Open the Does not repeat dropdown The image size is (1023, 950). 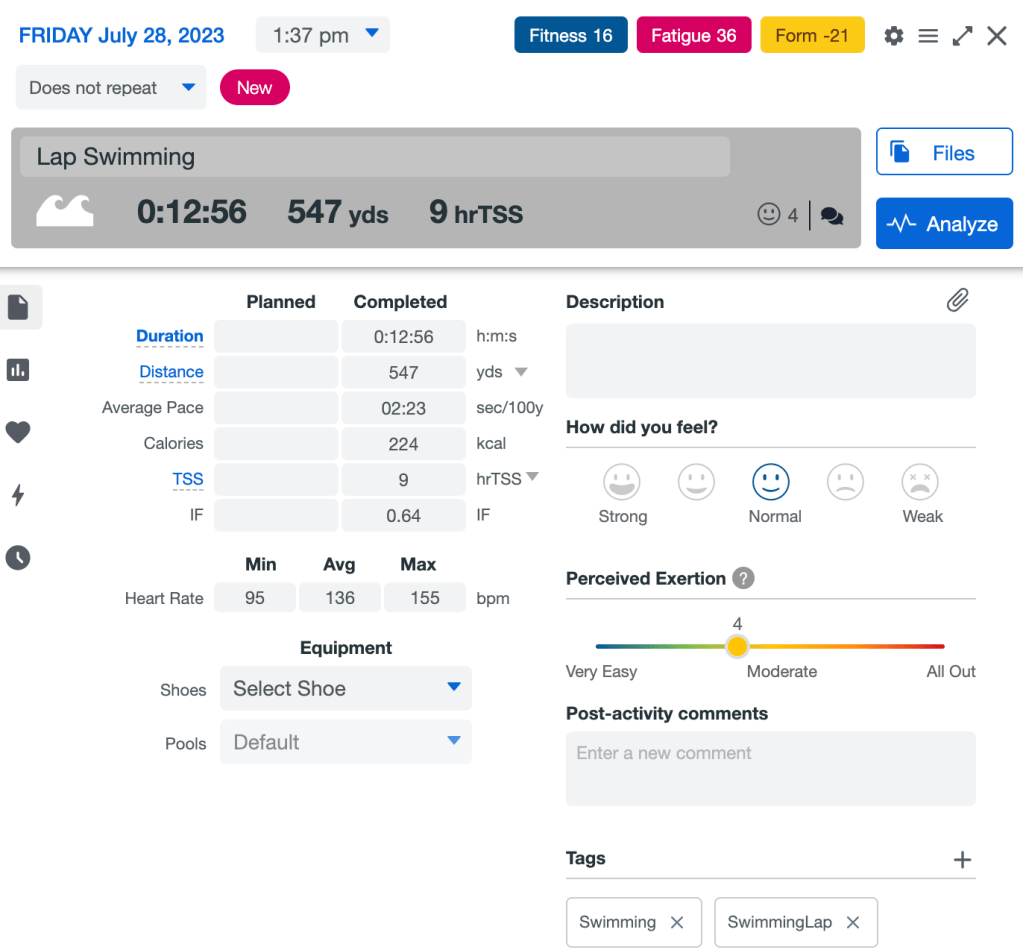[111, 88]
